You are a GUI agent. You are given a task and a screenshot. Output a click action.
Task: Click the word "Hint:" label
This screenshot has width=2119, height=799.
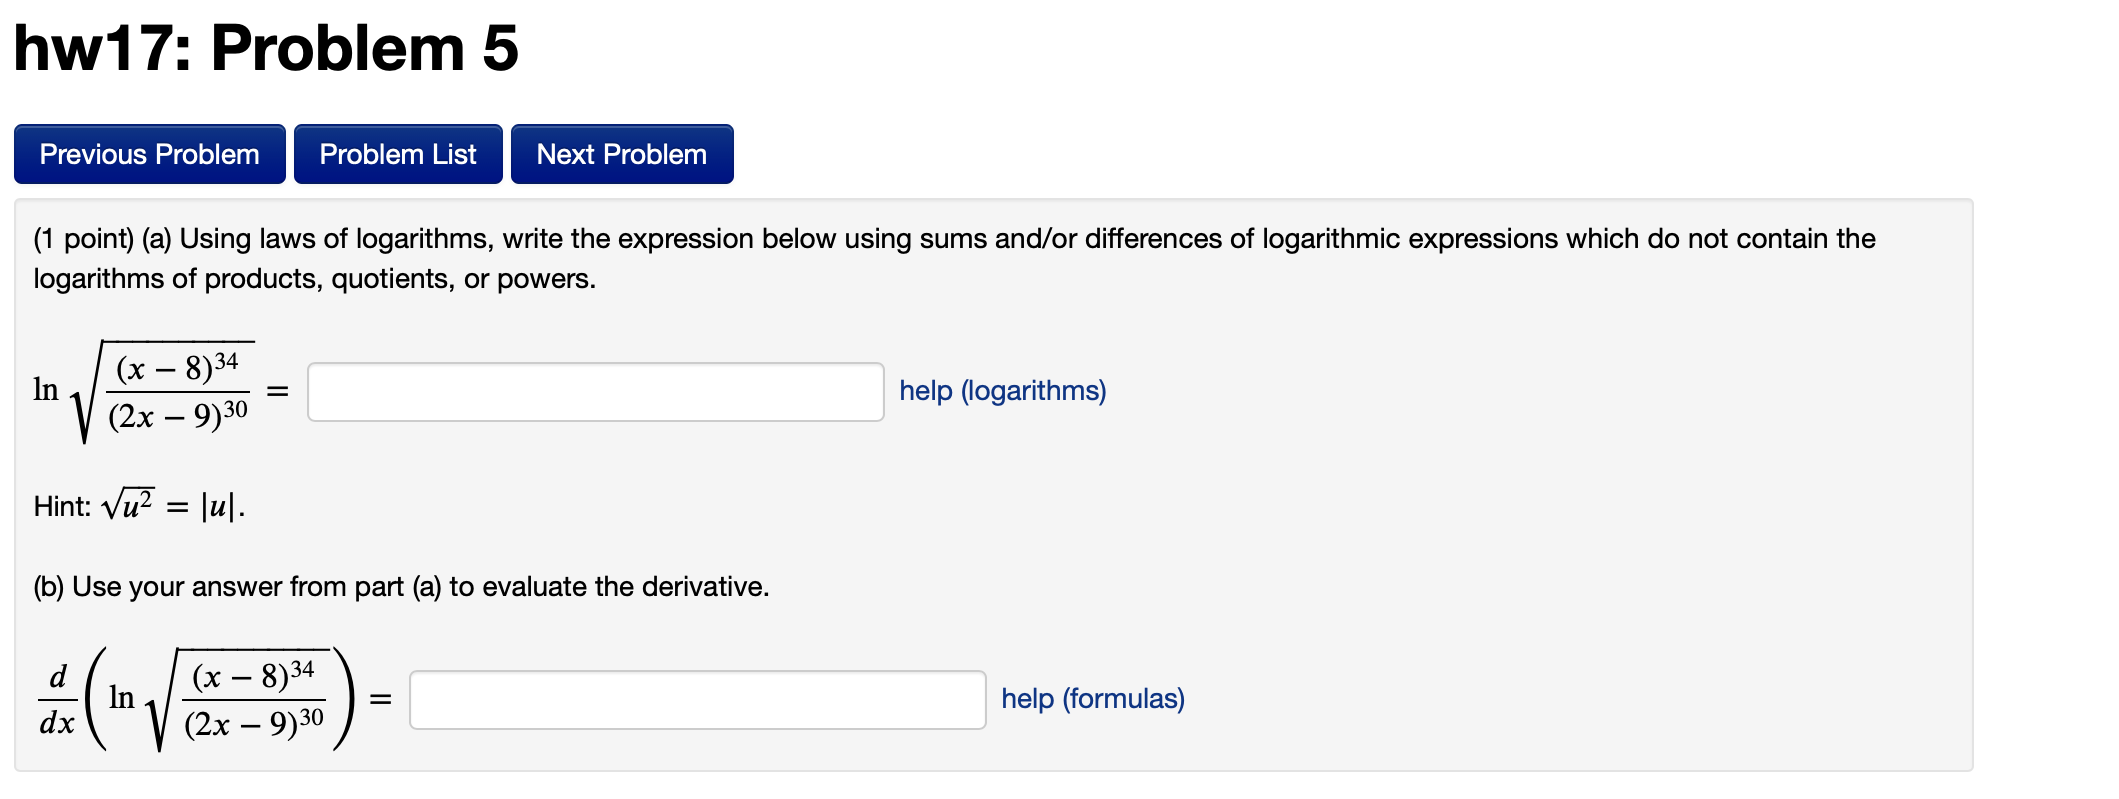[x=62, y=506]
